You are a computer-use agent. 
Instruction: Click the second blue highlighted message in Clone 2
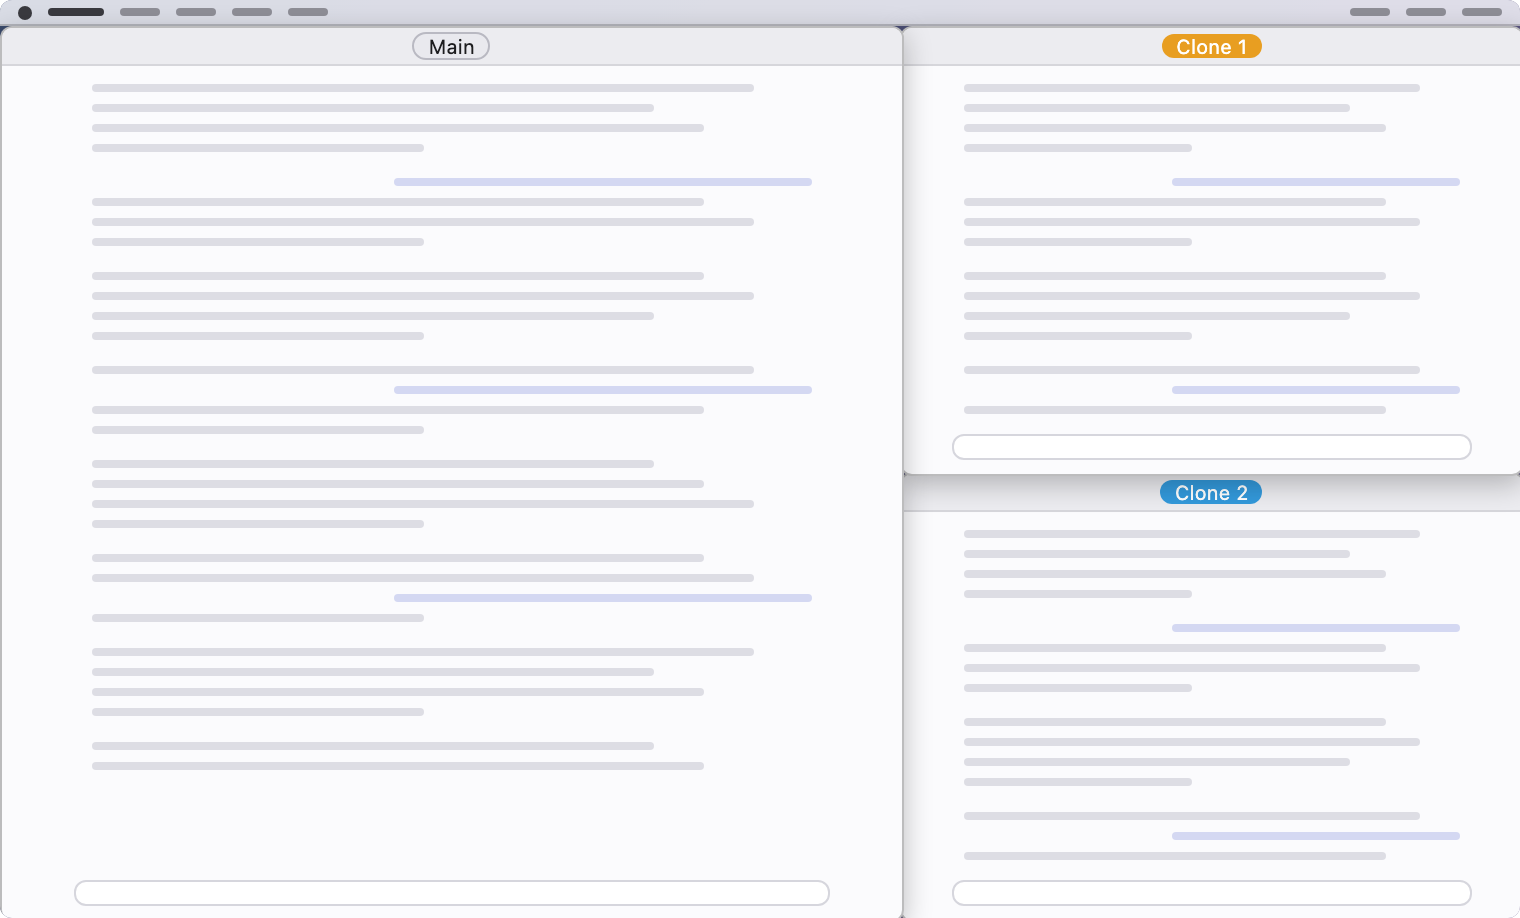[x=1316, y=836]
